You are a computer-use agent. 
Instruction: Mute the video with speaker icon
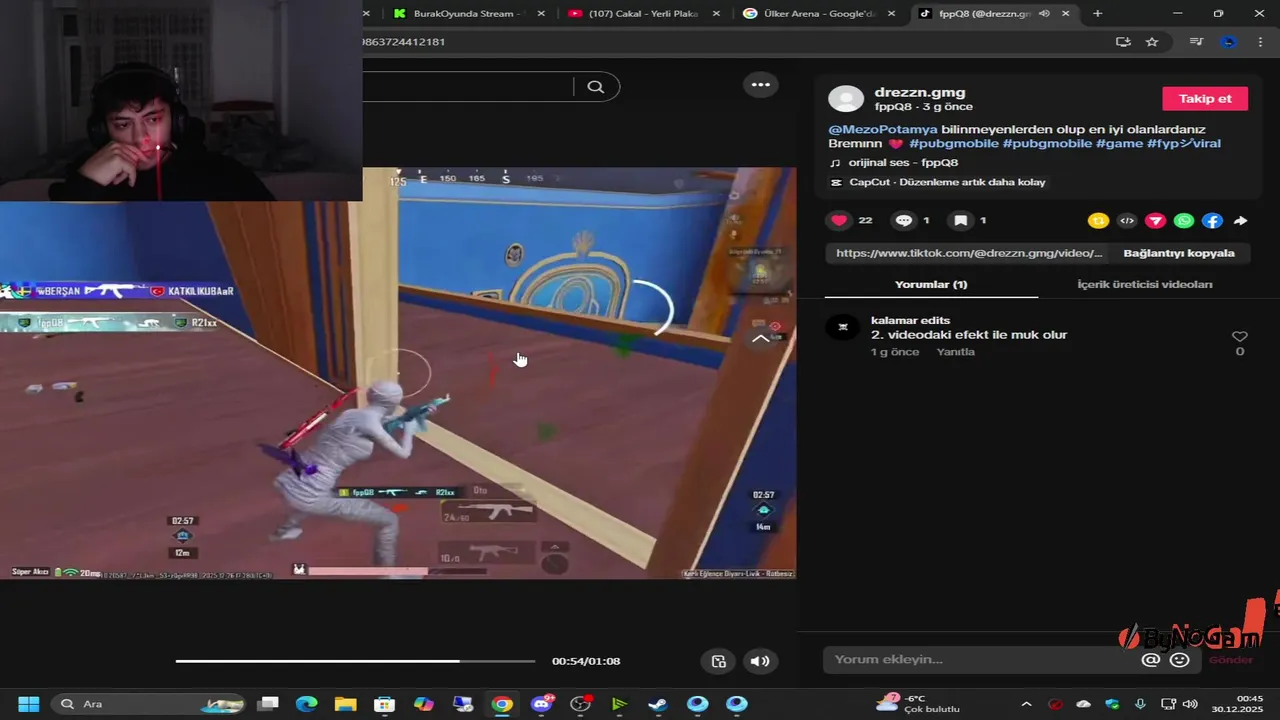click(760, 661)
